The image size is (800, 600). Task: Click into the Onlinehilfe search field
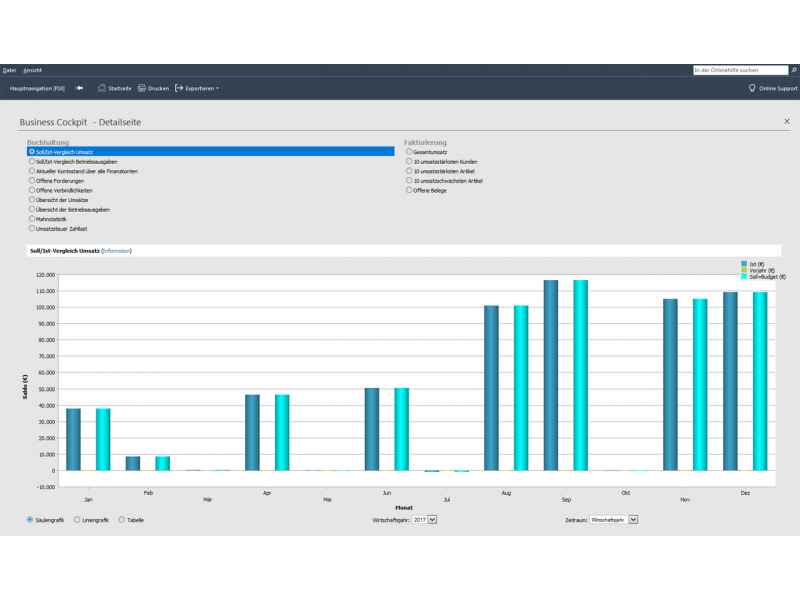point(739,70)
